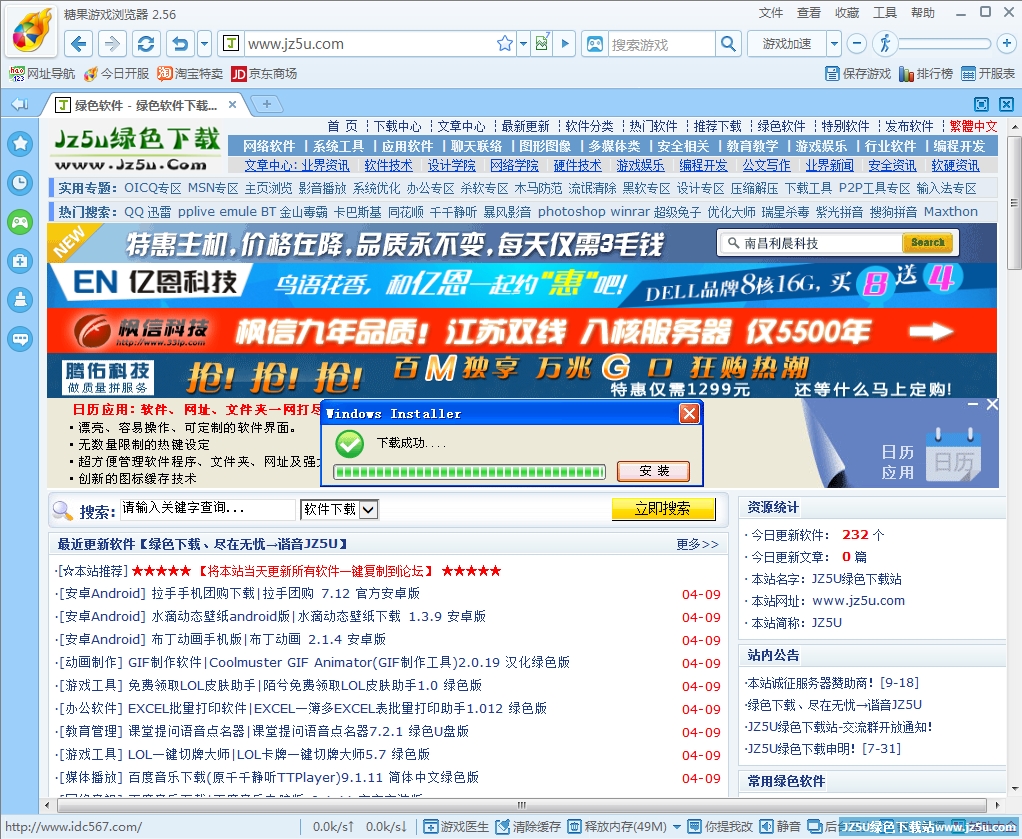The height and width of the screenshot is (839, 1022).
Task: Go forward with the Forward arrow button
Action: tap(112, 44)
